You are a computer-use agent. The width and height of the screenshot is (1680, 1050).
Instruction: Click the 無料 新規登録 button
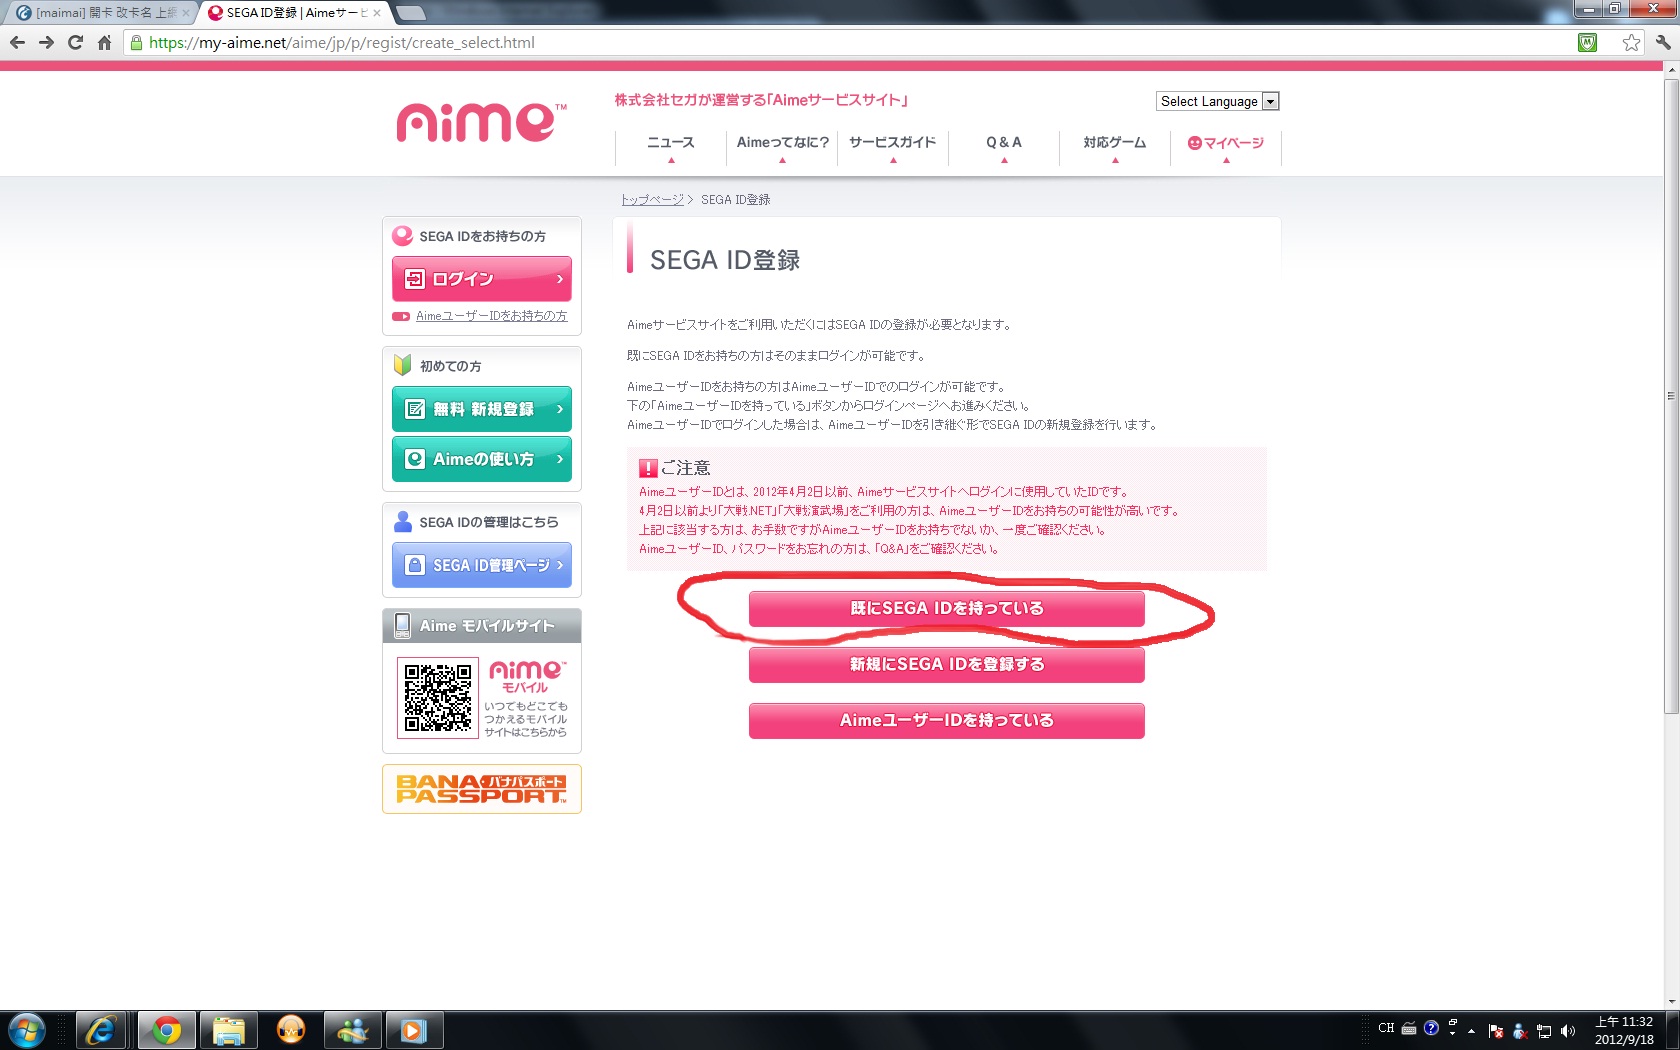pyautogui.click(x=482, y=409)
